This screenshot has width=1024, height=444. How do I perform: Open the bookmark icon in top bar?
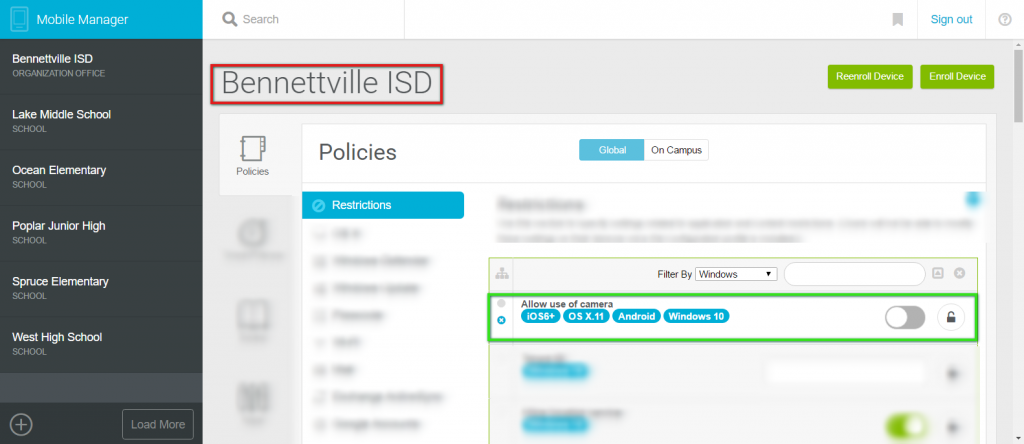point(898,20)
